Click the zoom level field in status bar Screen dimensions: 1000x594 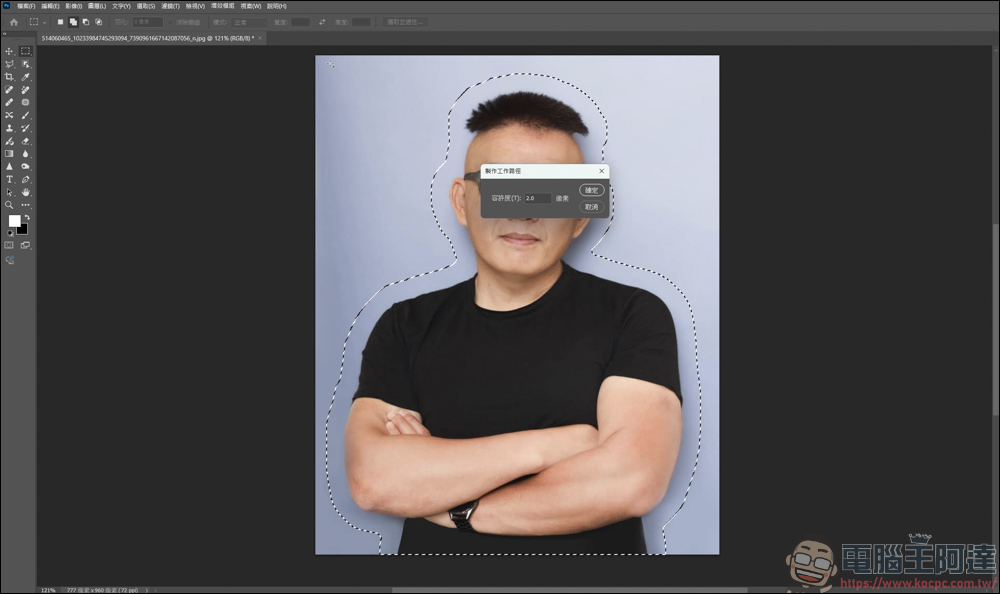(x=48, y=590)
